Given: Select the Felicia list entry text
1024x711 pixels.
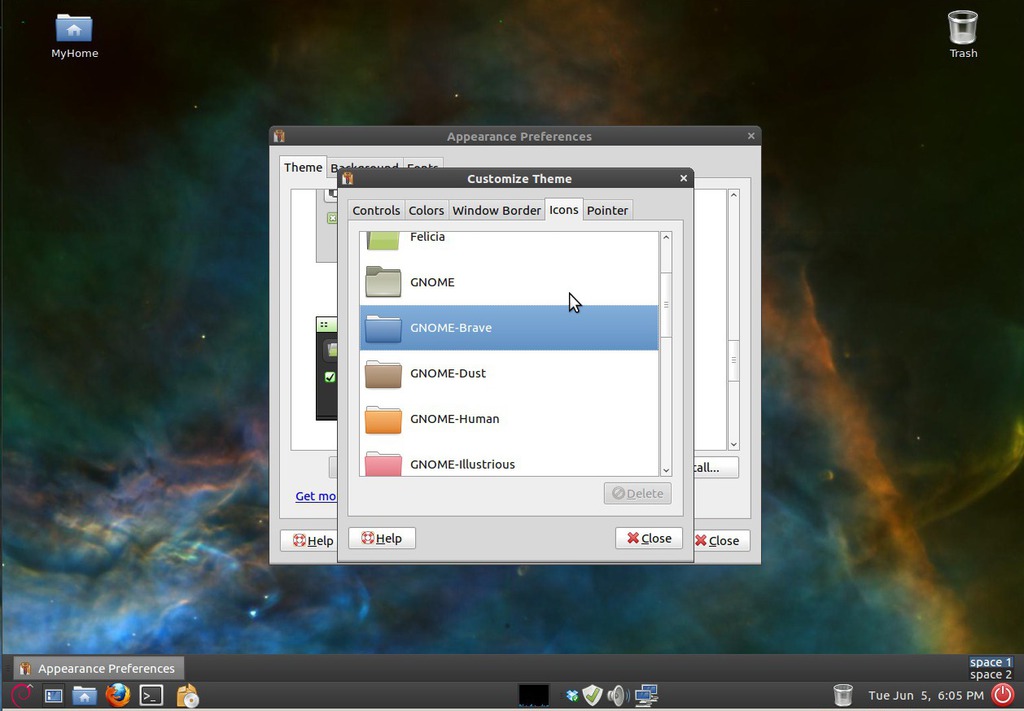Looking at the screenshot, I should [427, 236].
